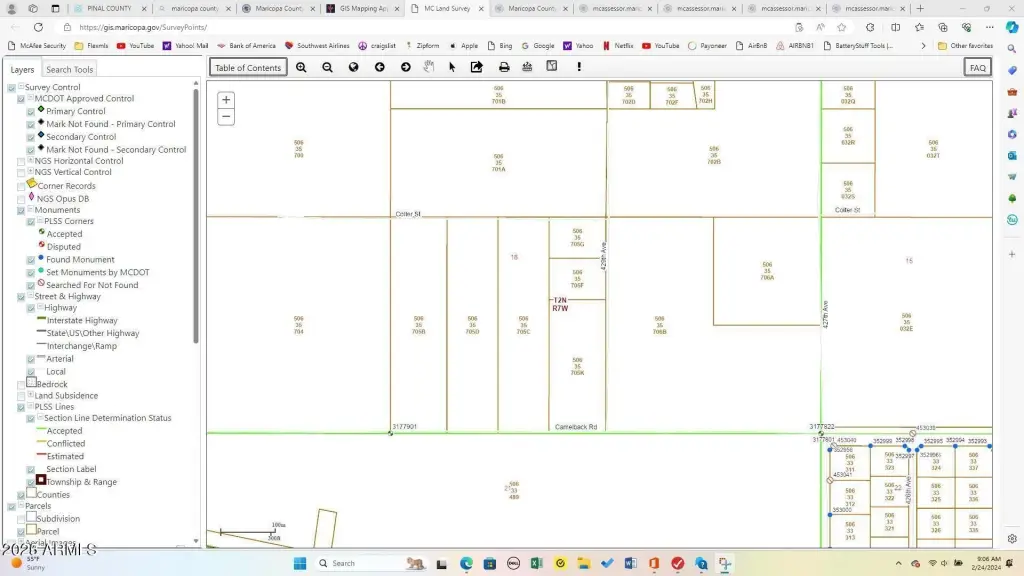Toggle the Subdivision layer checkbox
Image resolution: width=1024 pixels, height=576 pixels.
point(21,519)
